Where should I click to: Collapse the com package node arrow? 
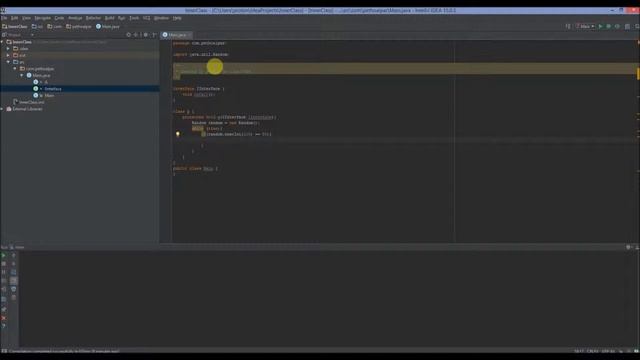tap(15, 69)
